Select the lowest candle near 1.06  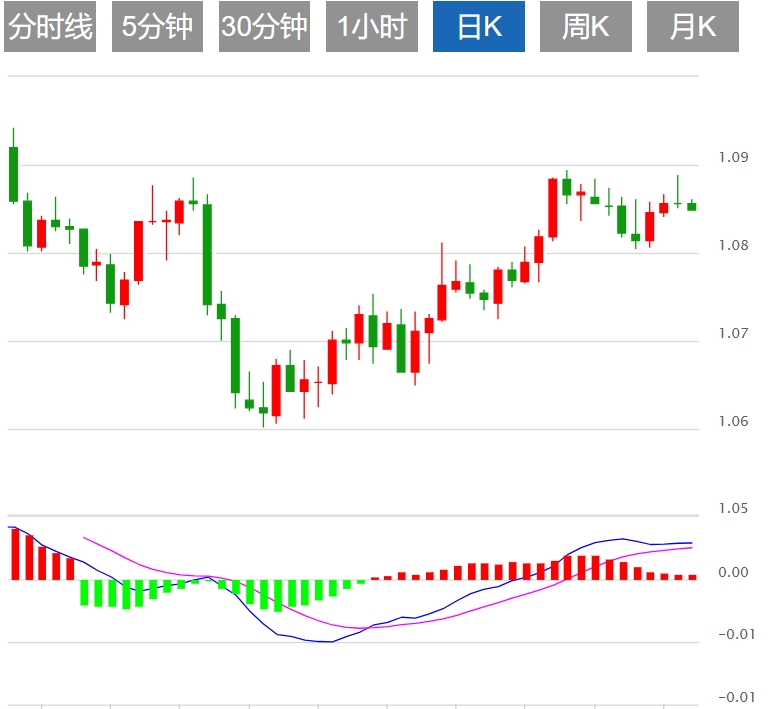[x=264, y=410]
